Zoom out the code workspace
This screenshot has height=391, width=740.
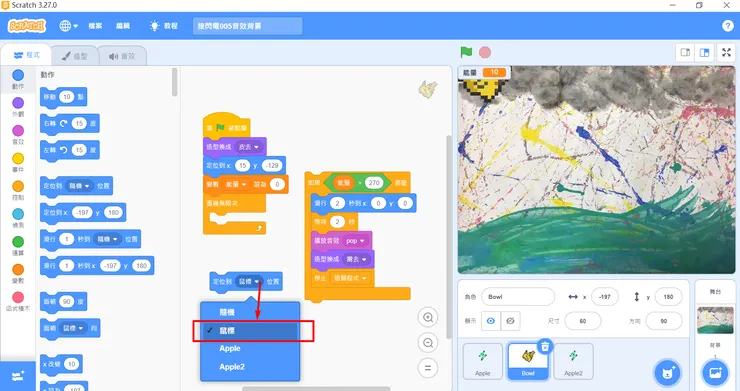[428, 342]
